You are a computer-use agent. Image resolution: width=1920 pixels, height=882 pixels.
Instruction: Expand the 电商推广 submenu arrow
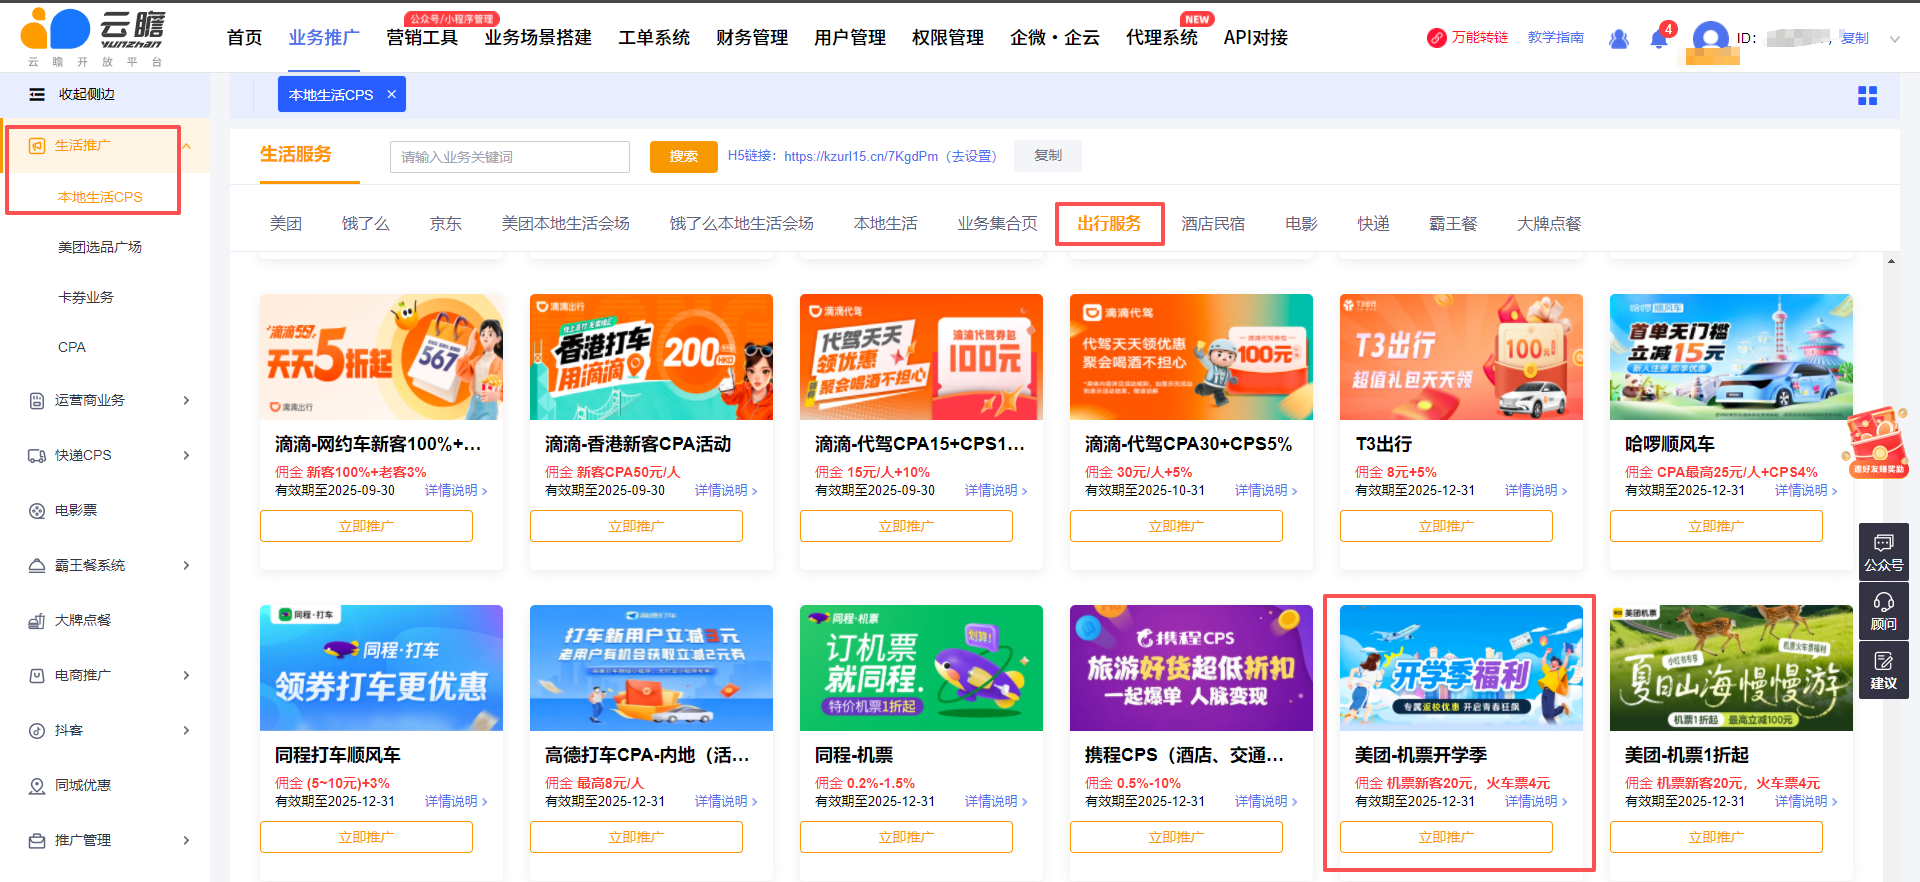pos(186,675)
